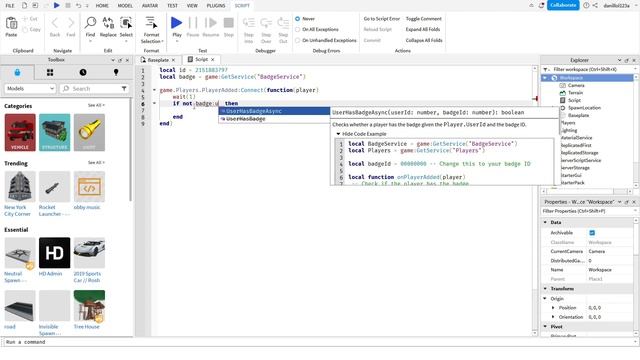Click the Toolbox Search input field
Viewport: 640px width, 360px height.
[x=95, y=89]
